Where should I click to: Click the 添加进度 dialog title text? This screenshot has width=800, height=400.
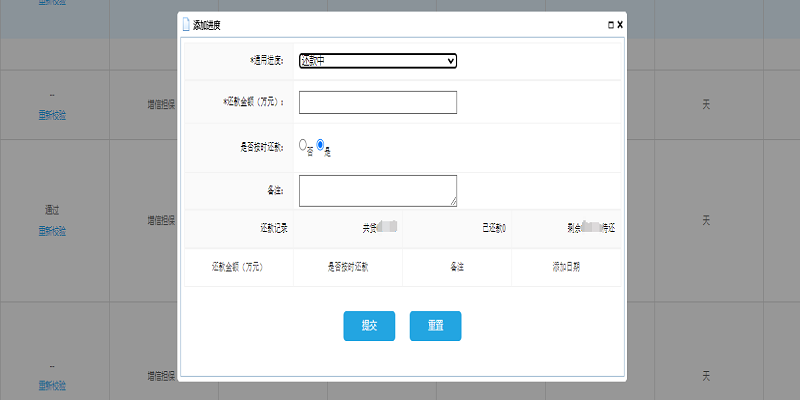[x=207, y=24]
